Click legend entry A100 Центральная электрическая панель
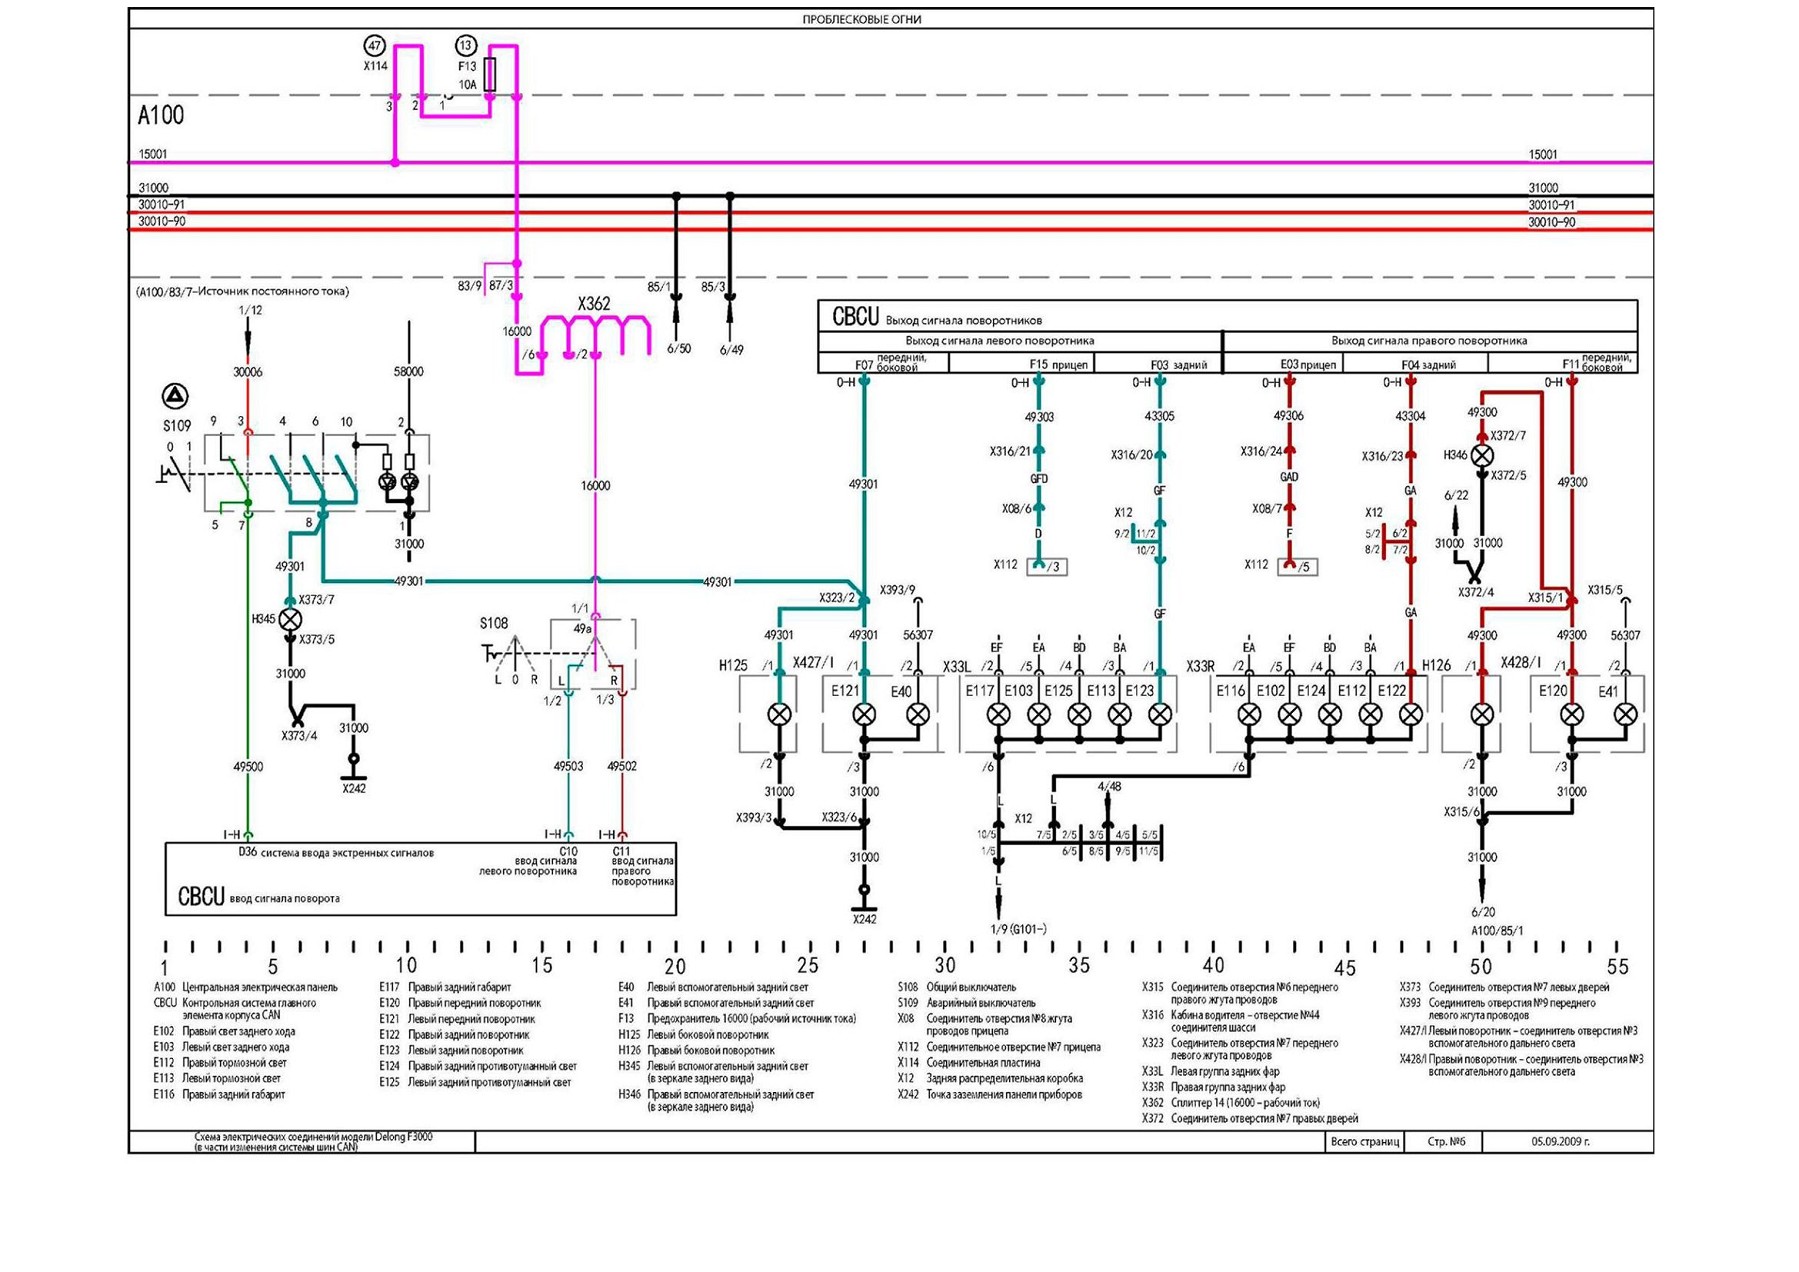This screenshot has width=1799, height=1272. [245, 988]
